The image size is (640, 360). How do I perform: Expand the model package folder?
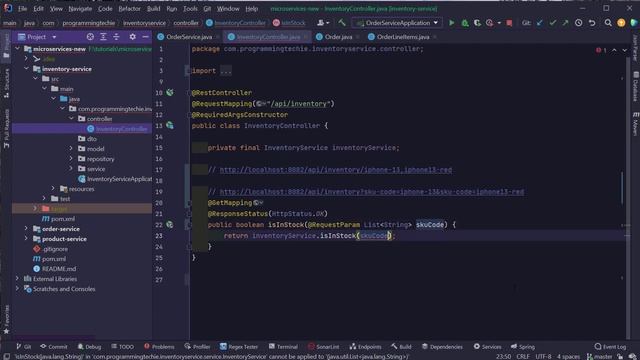point(71,149)
